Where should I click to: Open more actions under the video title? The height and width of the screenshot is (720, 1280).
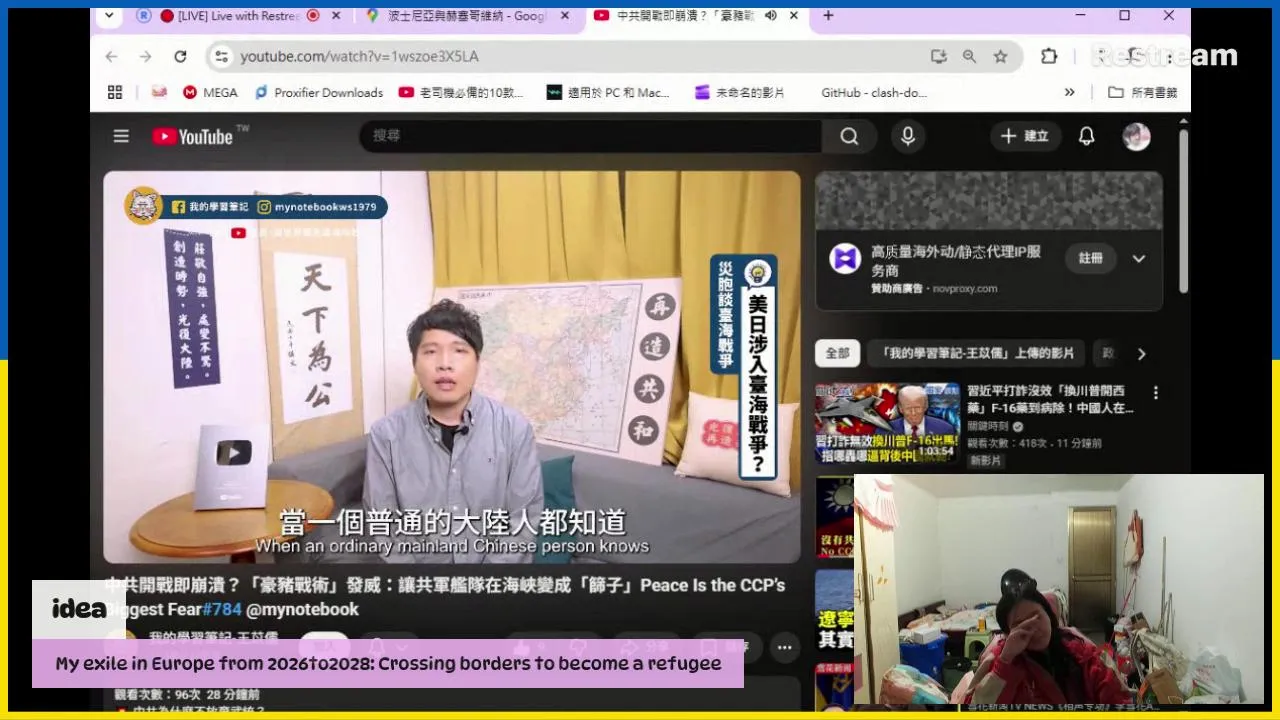[x=784, y=648]
